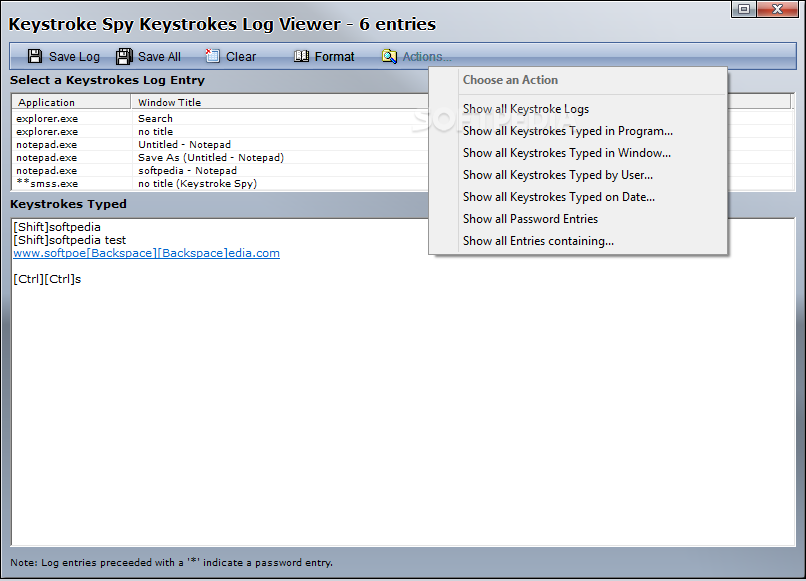This screenshot has width=806, height=581.
Task: Open the Actions... dropdown label
Action: click(427, 57)
